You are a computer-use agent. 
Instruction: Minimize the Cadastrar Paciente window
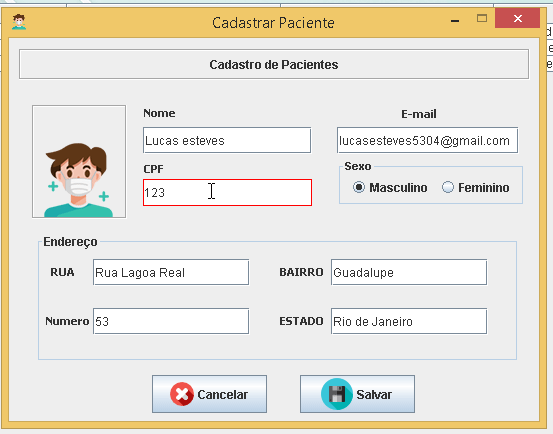point(455,20)
